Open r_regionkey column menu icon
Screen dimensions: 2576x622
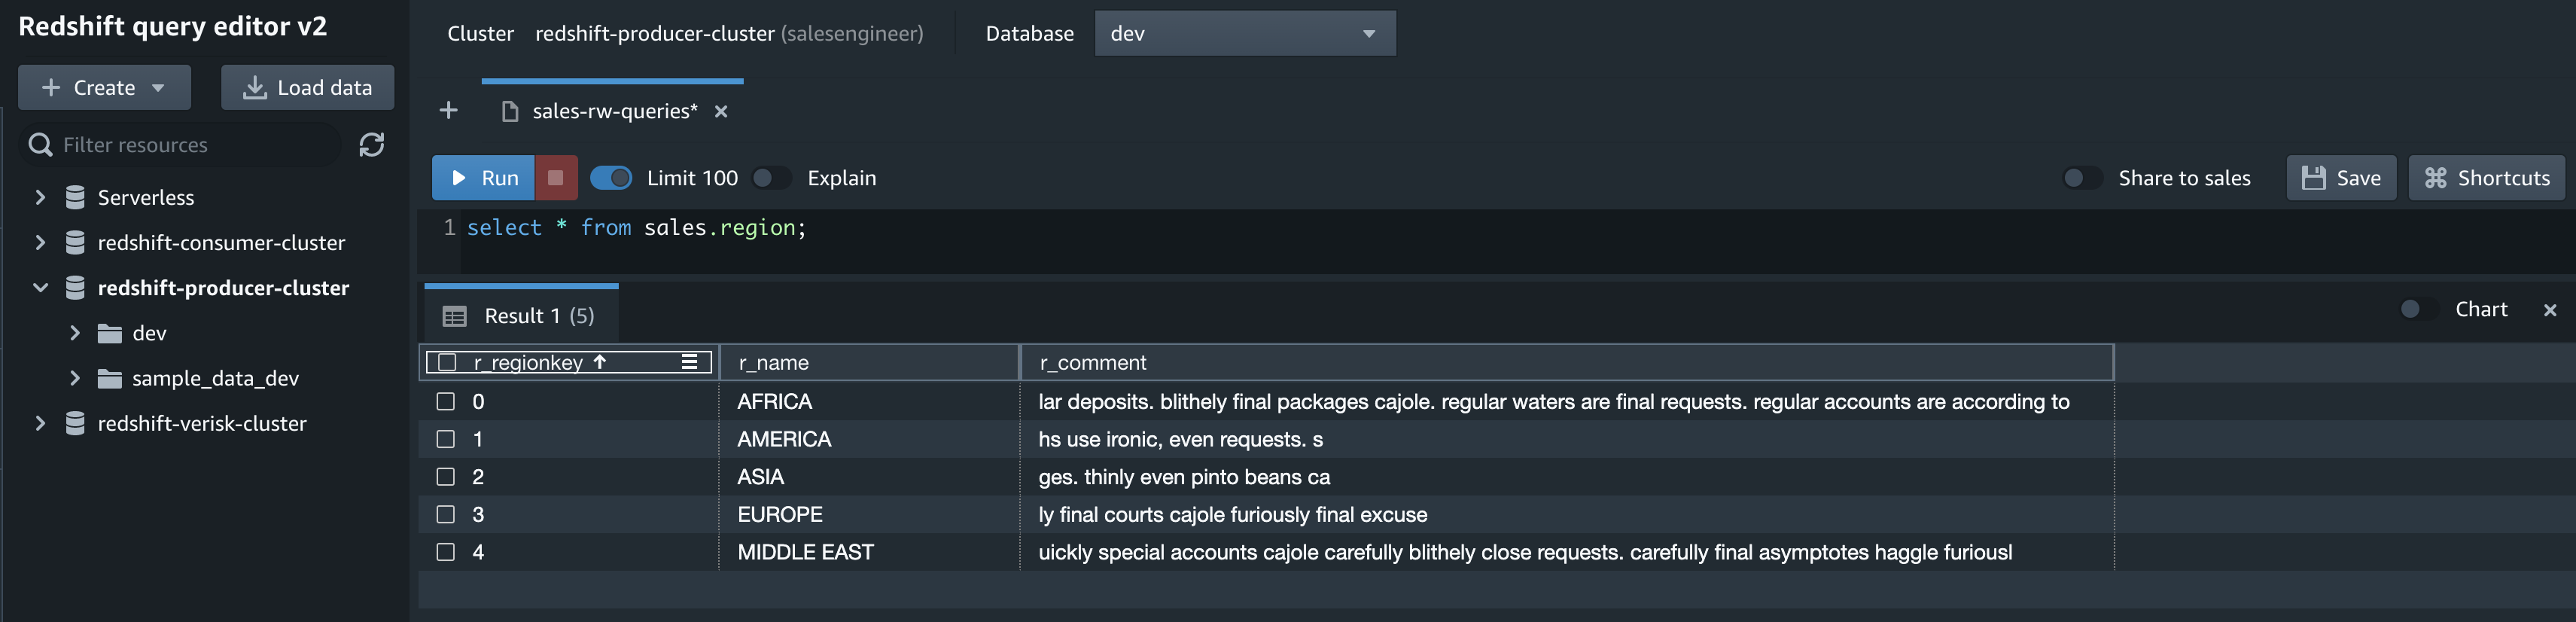(689, 362)
